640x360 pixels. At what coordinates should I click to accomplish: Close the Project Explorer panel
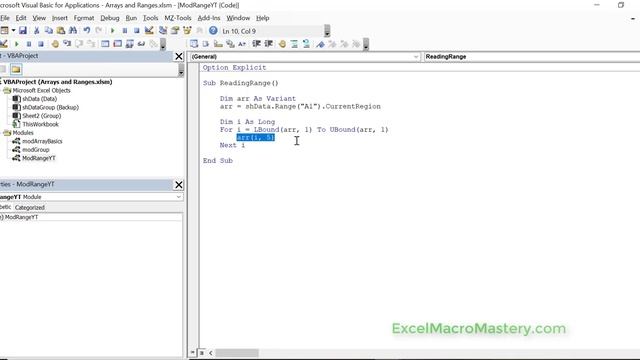coord(179,56)
